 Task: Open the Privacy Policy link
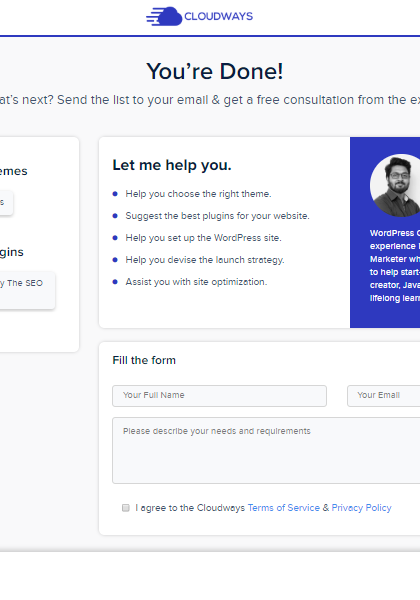pyautogui.click(x=361, y=508)
